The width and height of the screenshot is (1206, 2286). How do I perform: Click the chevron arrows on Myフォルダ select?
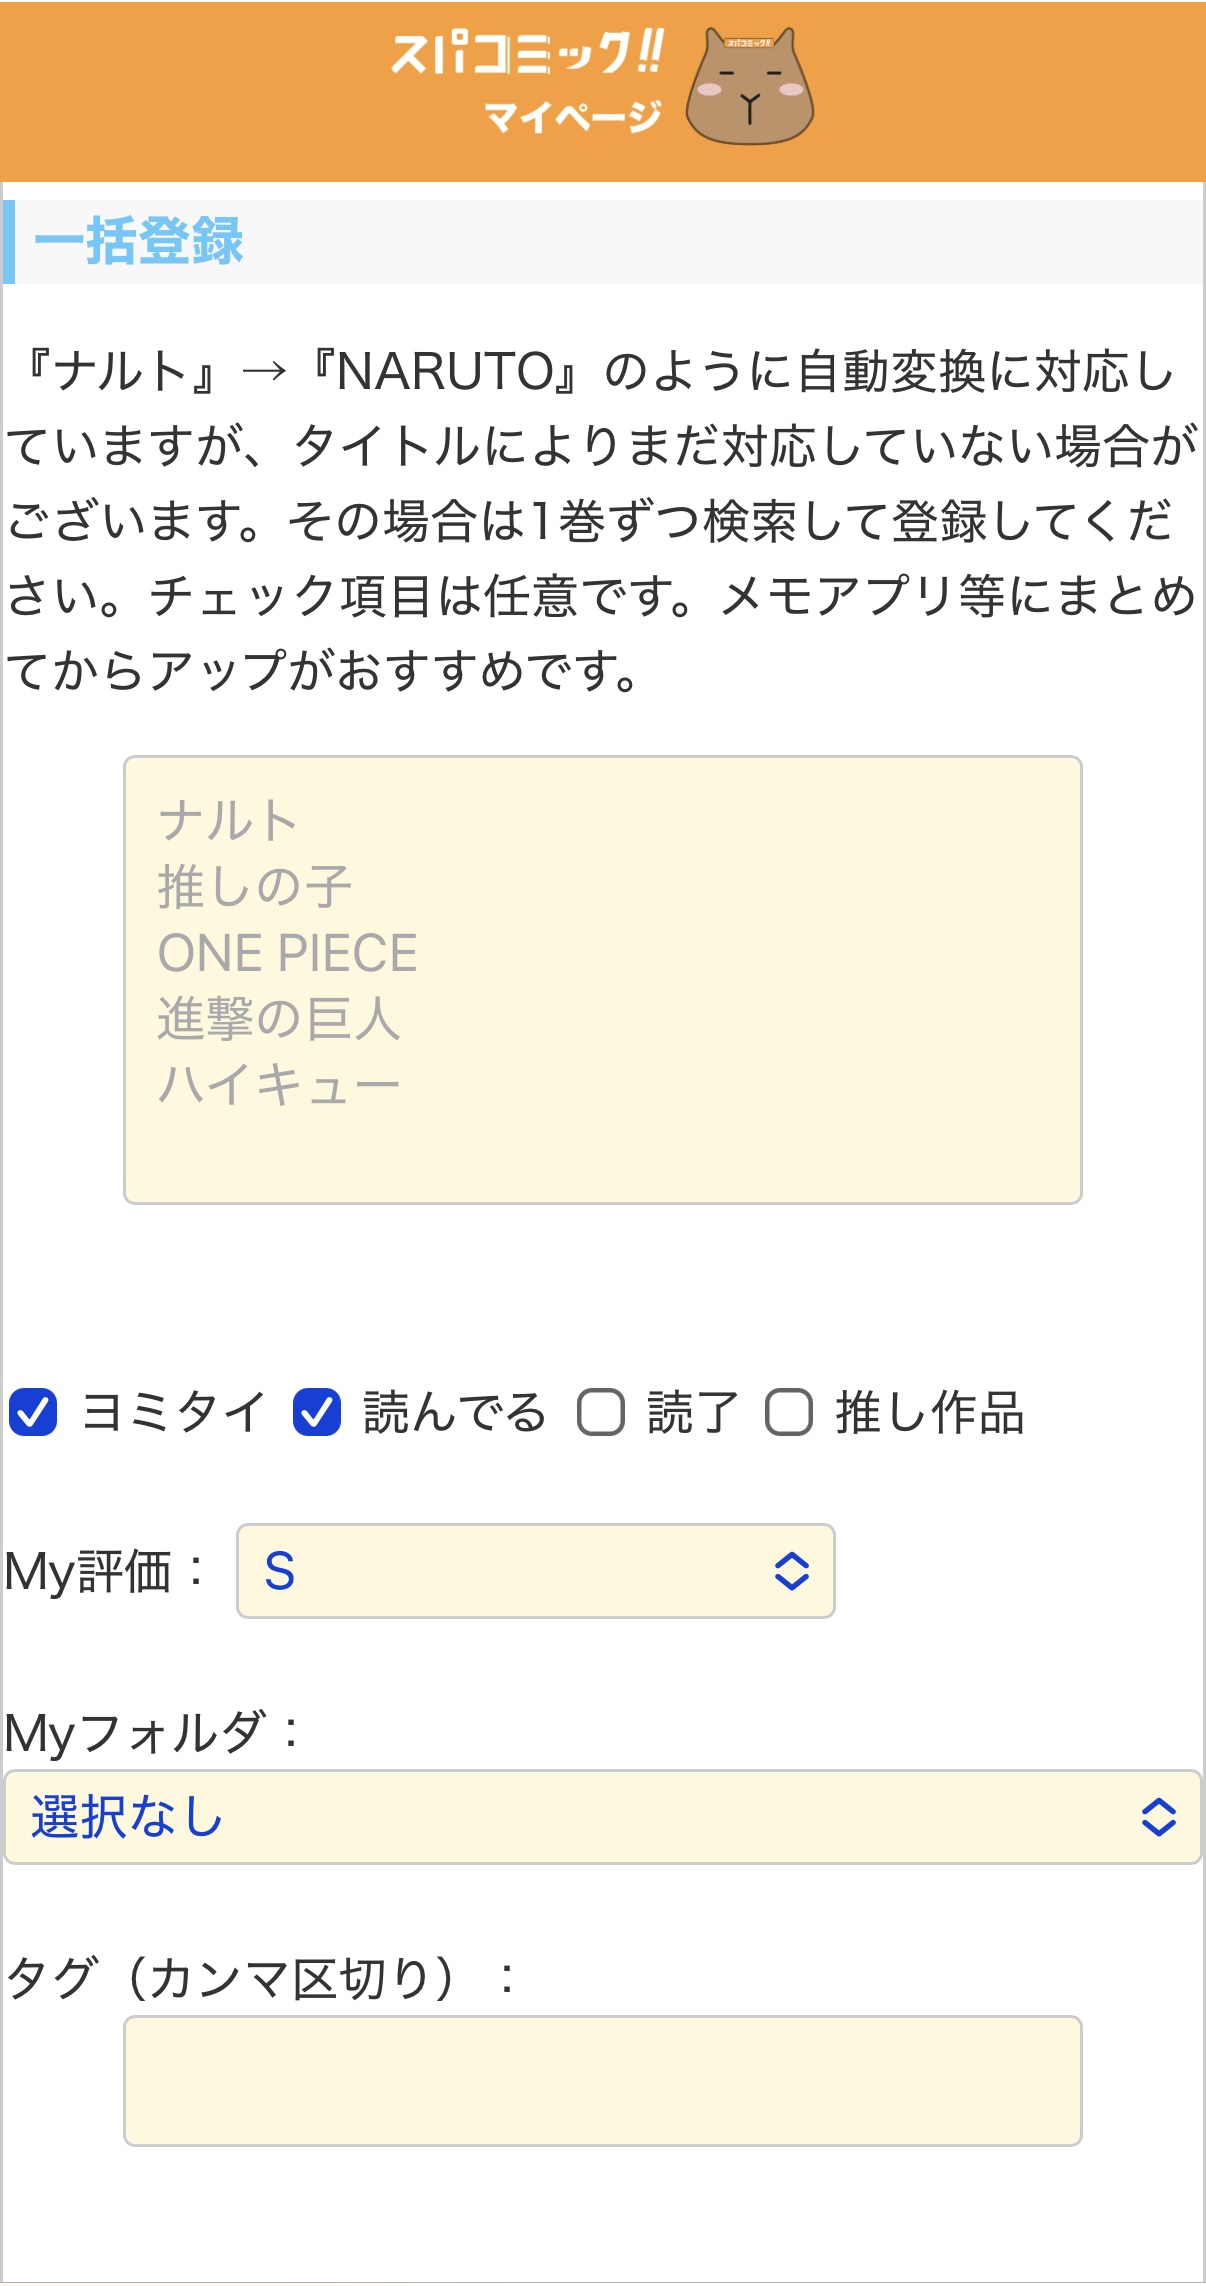click(x=1159, y=1817)
